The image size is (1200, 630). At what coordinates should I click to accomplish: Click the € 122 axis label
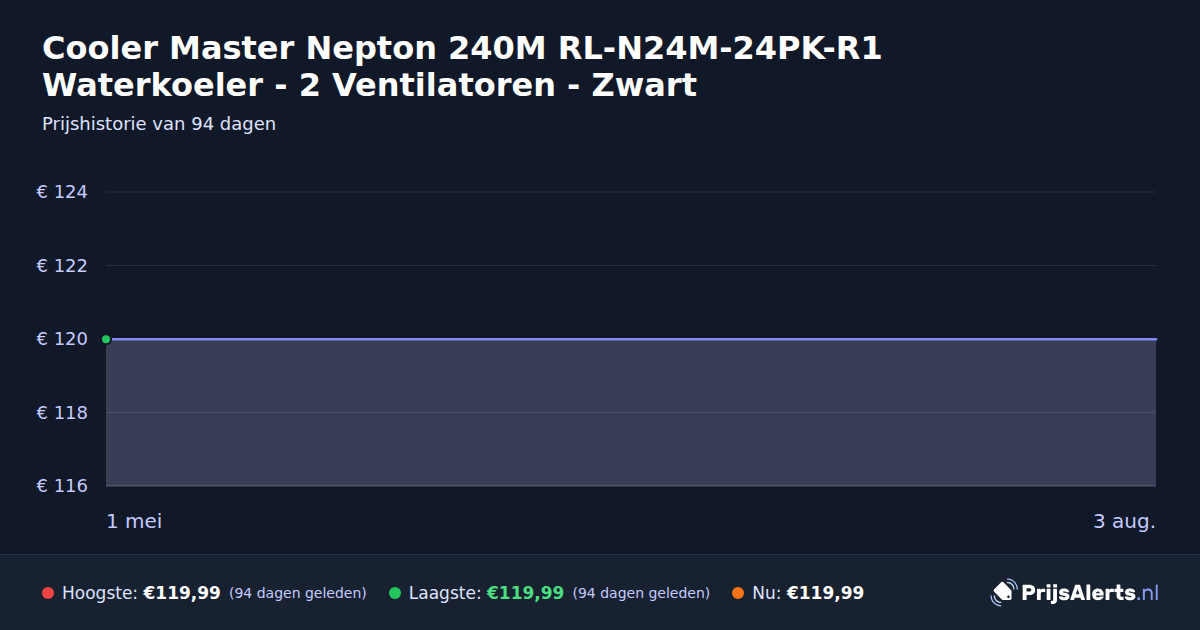tap(62, 265)
